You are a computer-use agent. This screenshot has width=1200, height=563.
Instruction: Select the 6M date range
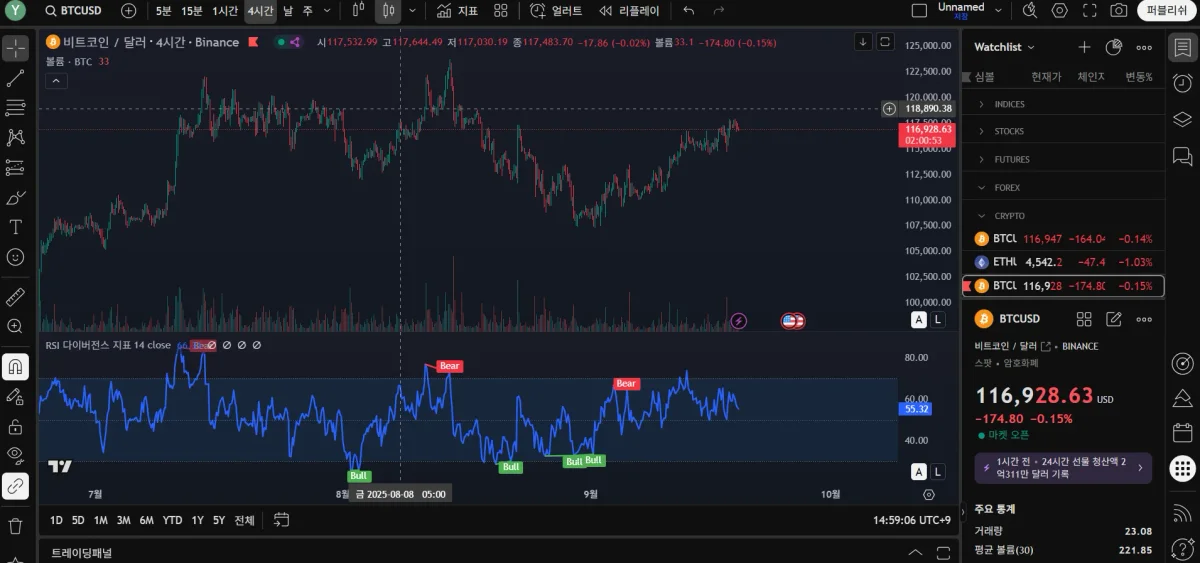[x=146, y=520]
